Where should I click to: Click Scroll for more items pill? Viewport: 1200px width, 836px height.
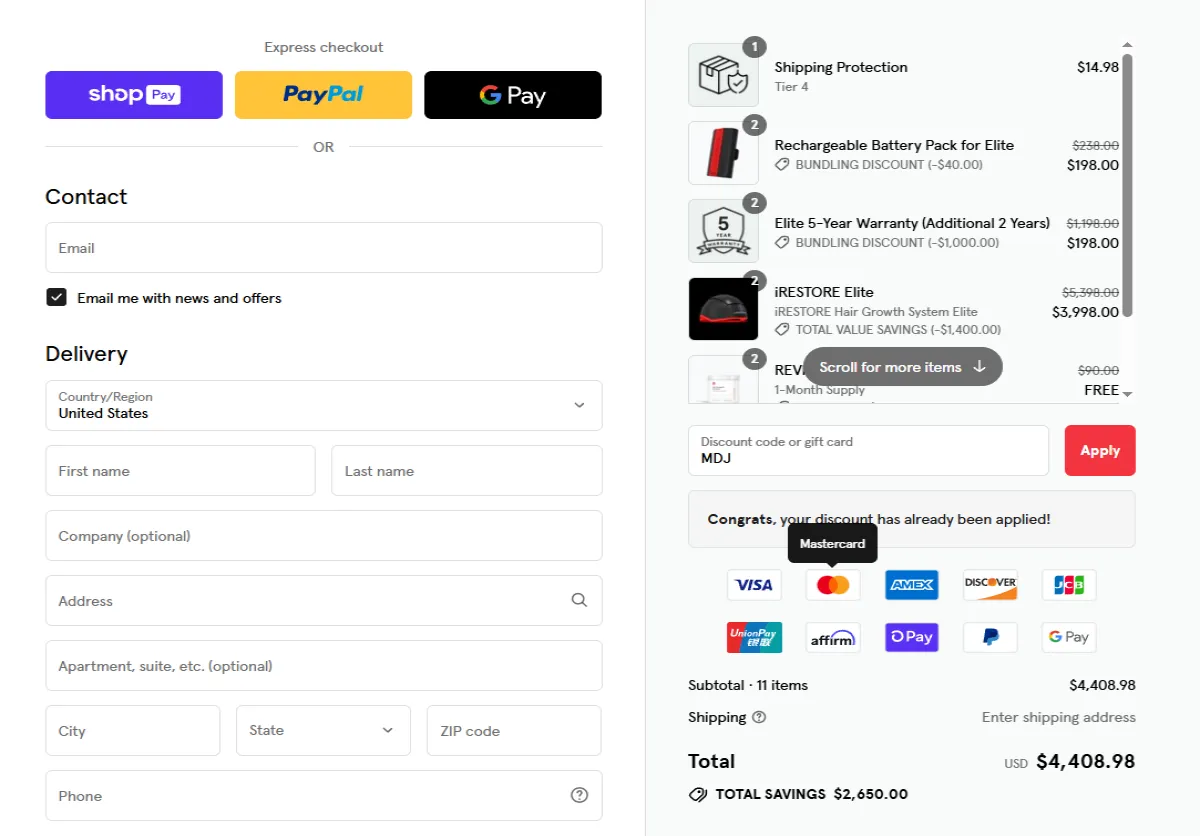(903, 367)
